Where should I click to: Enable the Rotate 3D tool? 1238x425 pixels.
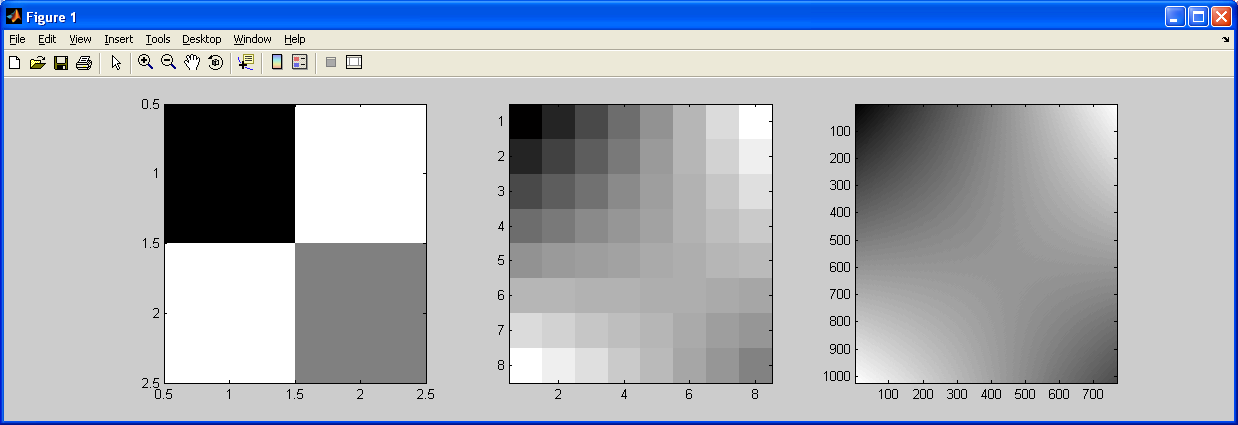point(215,63)
